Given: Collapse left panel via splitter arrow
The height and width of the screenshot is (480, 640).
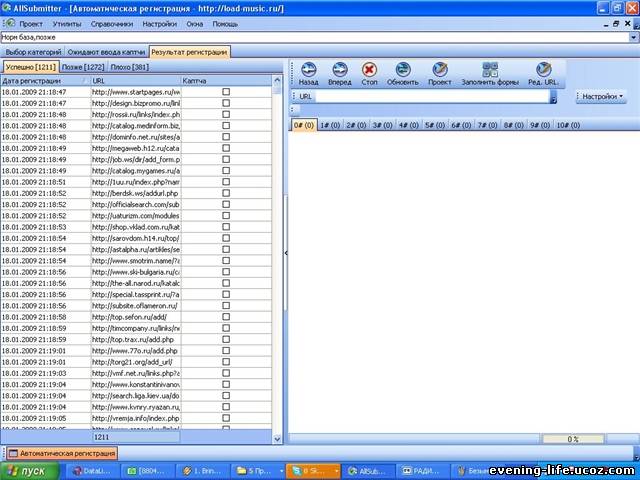Looking at the screenshot, I should pos(286,253).
